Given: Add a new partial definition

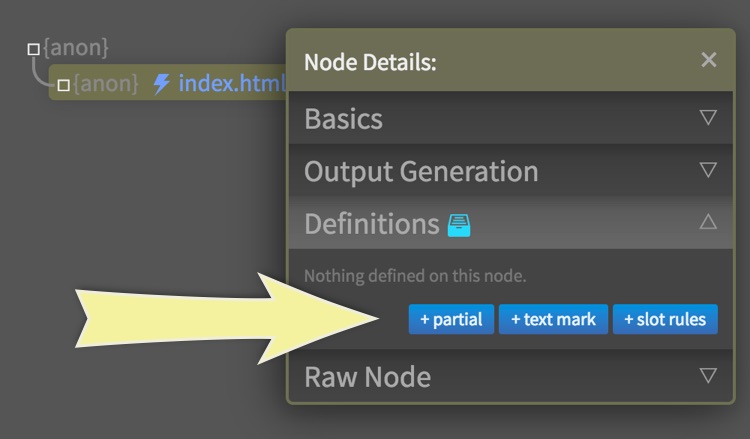Looking at the screenshot, I should click(451, 320).
